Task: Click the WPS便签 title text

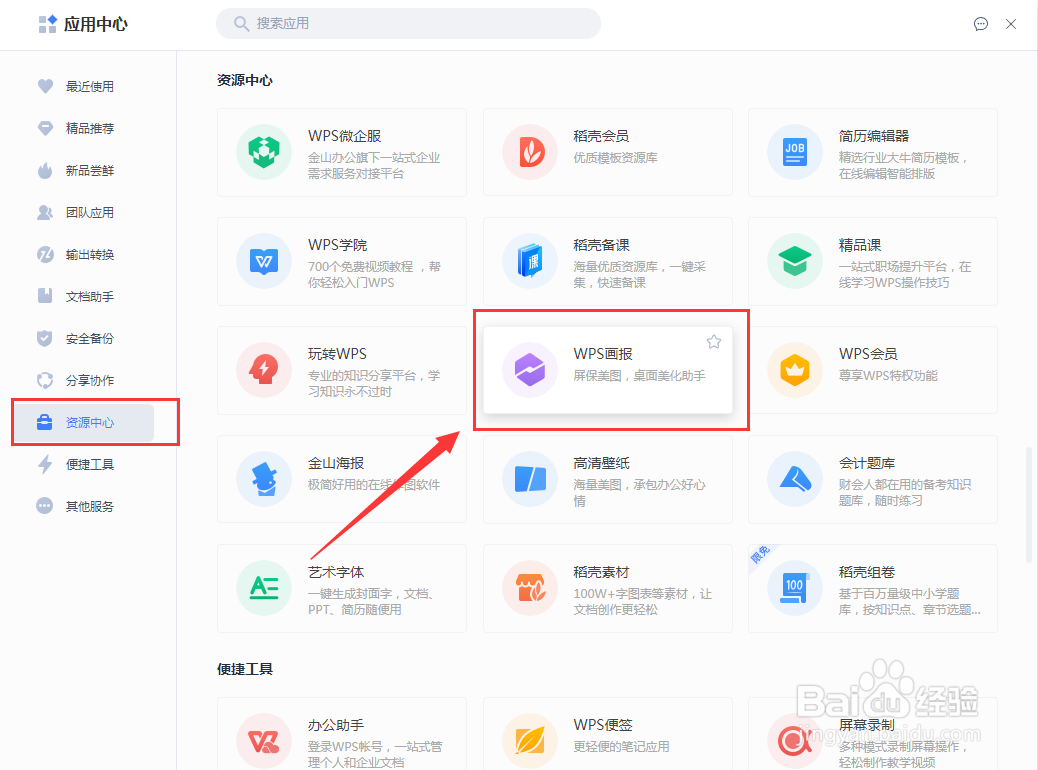Action: [602, 725]
